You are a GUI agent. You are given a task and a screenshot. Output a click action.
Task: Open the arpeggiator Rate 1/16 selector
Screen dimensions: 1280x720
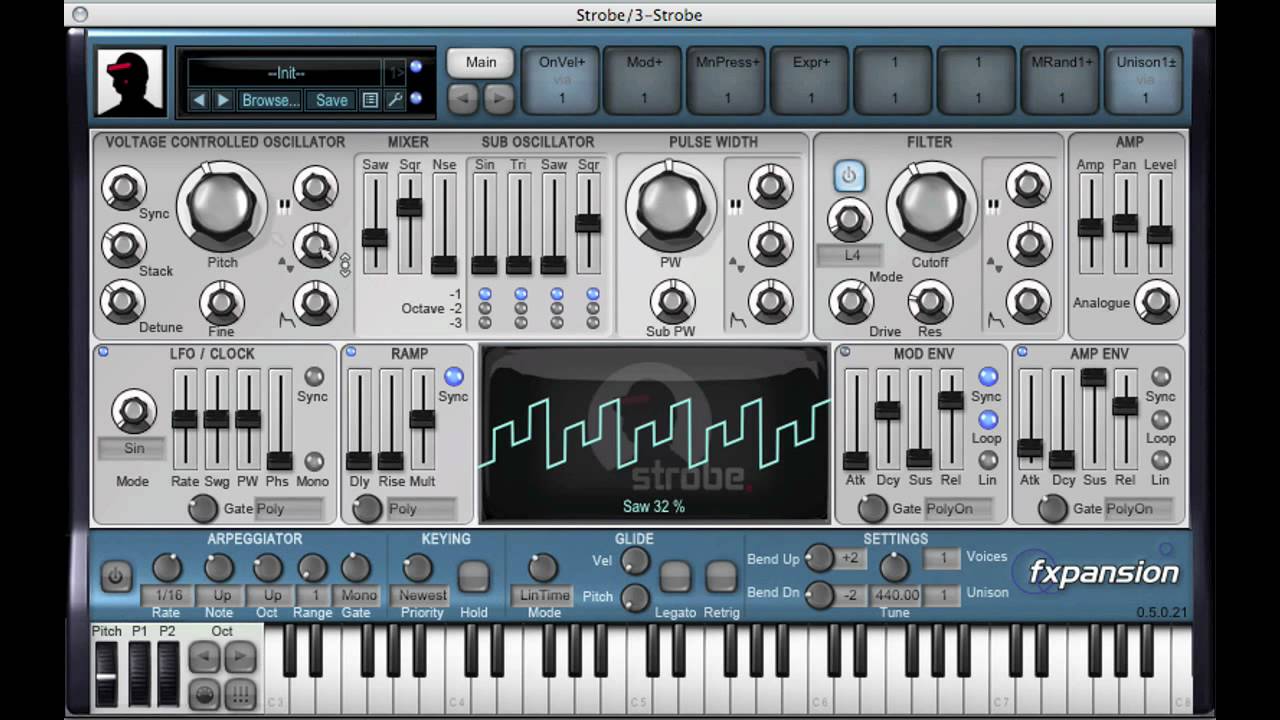(x=165, y=594)
